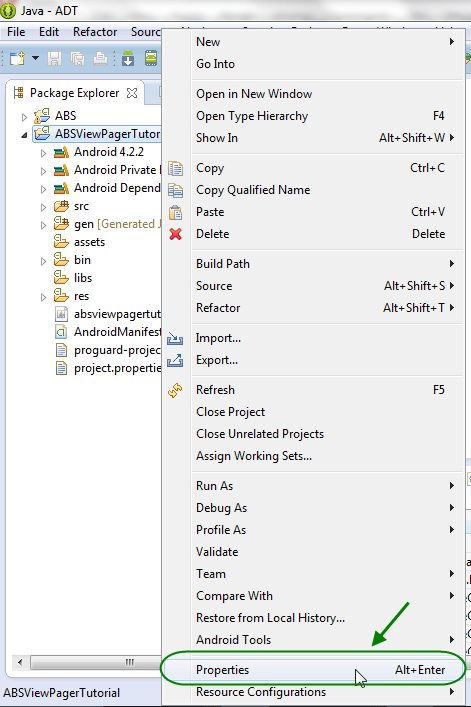Click the Save toolbar icon
The height and width of the screenshot is (707, 471).
pyautogui.click(x=55, y=59)
